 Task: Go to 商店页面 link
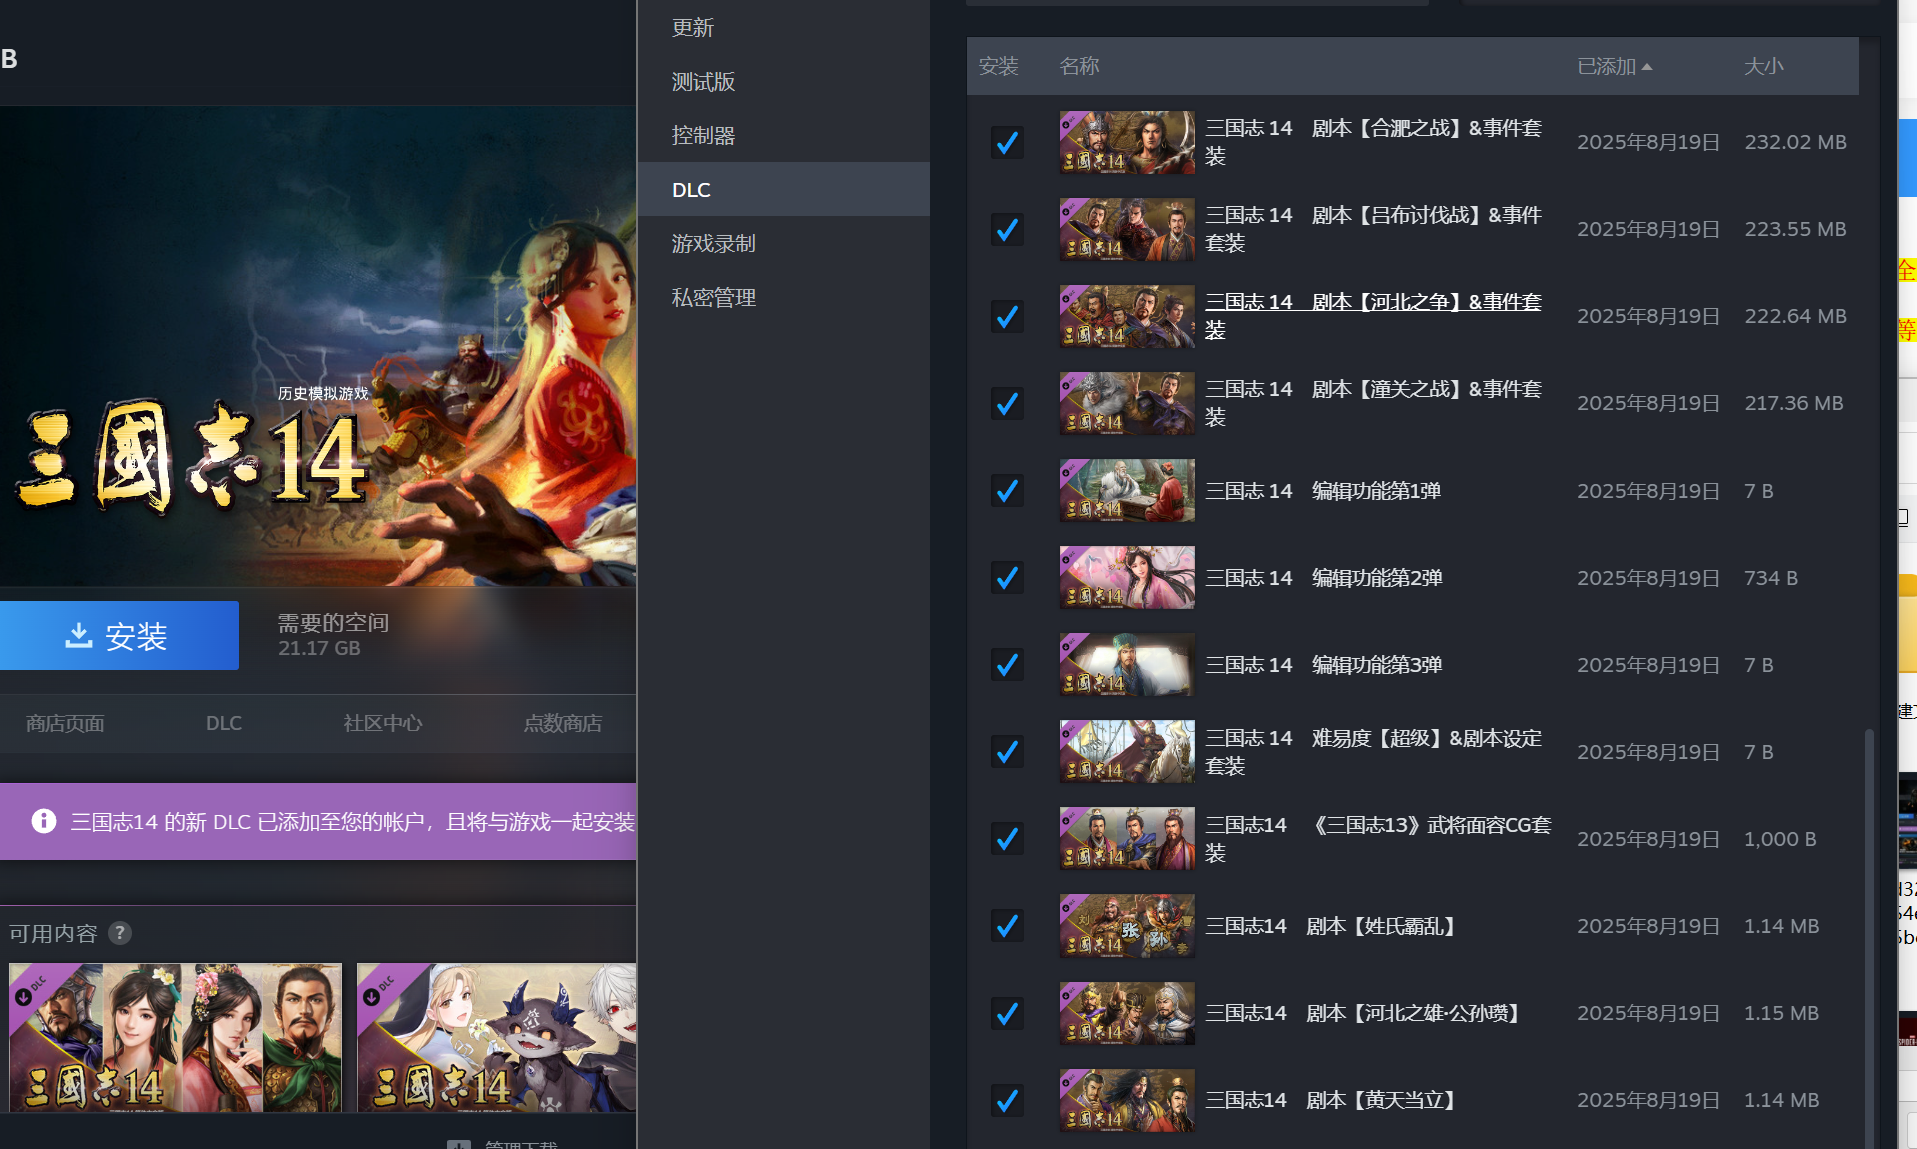65,723
